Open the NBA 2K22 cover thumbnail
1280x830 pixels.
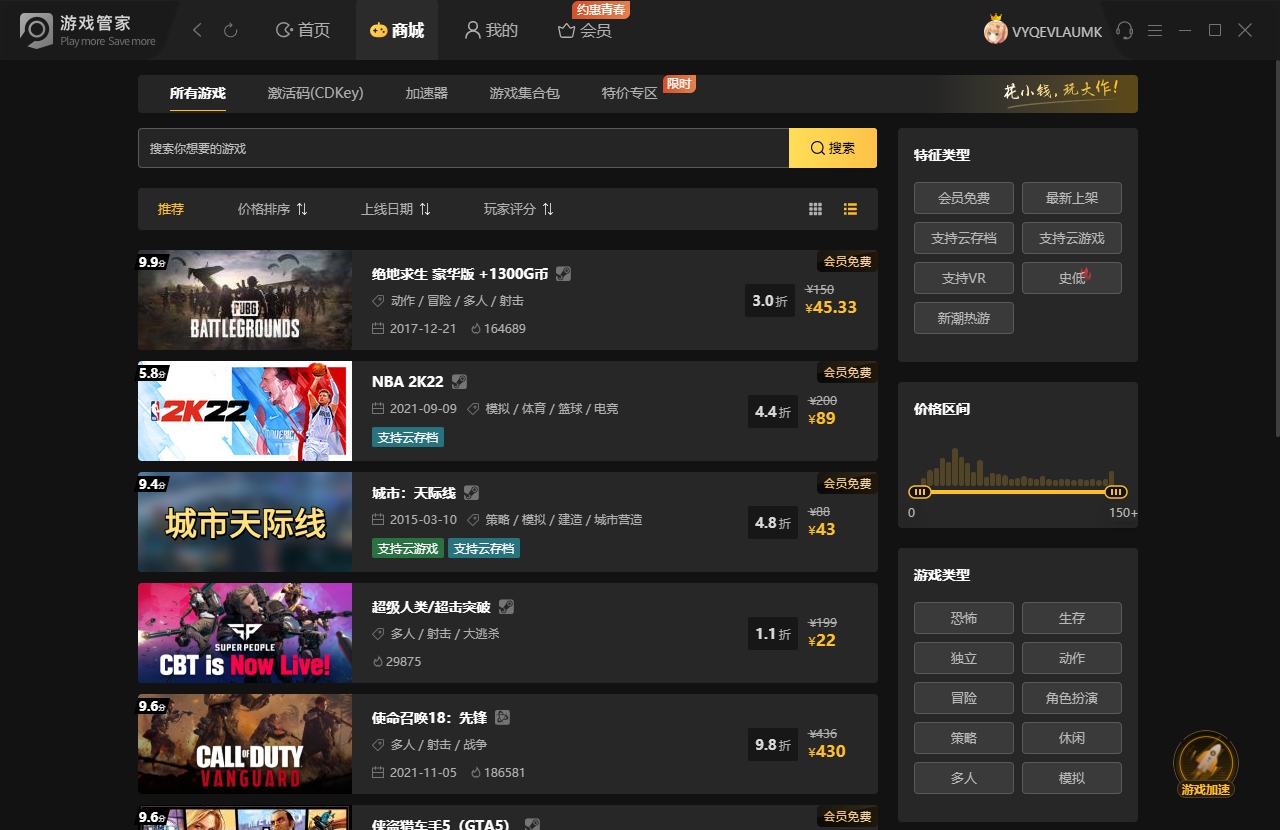pos(245,411)
